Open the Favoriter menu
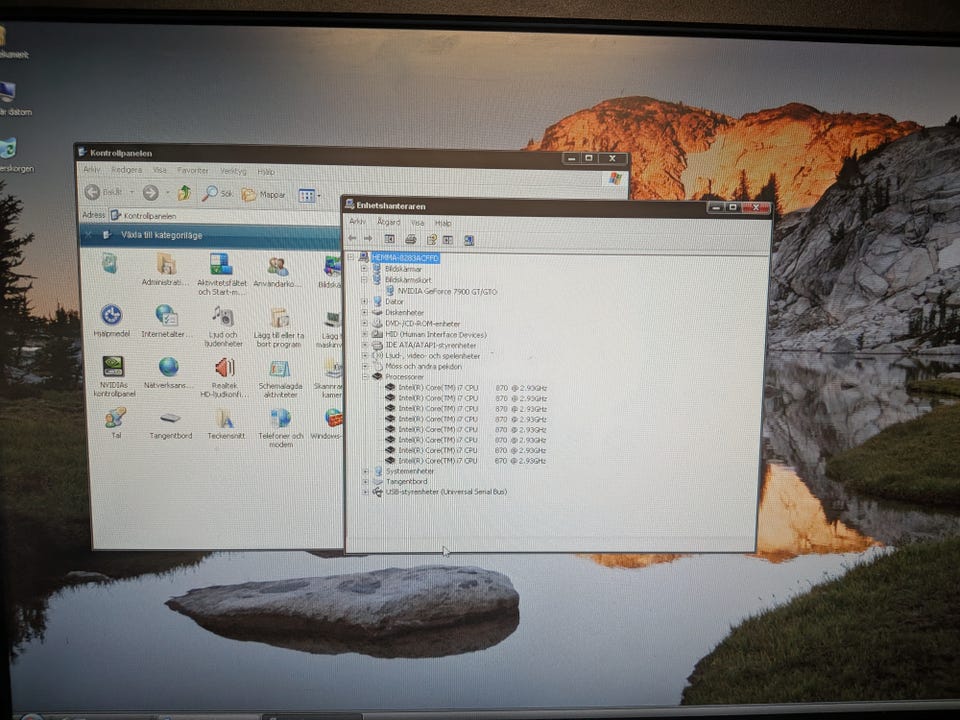This screenshot has width=960, height=720. tap(193, 171)
